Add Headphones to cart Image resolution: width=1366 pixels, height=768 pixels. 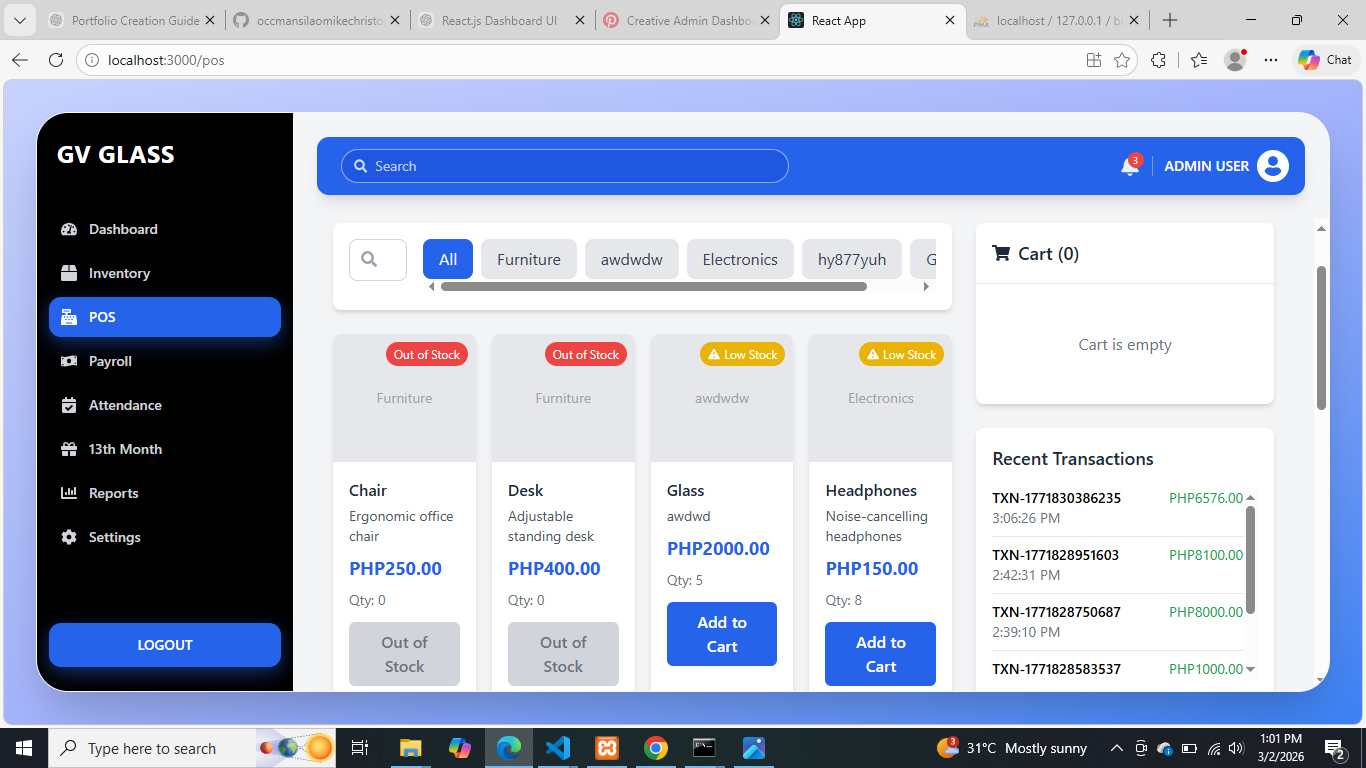point(881,654)
